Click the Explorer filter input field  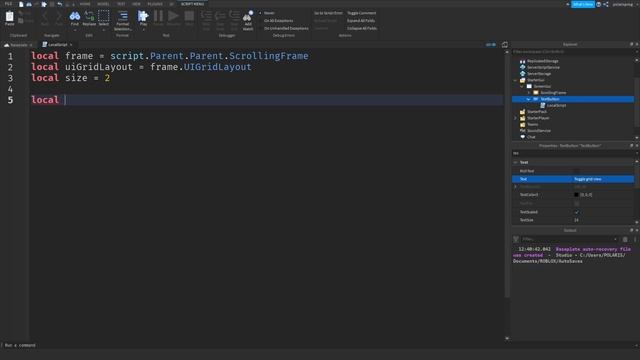[x=573, y=51]
